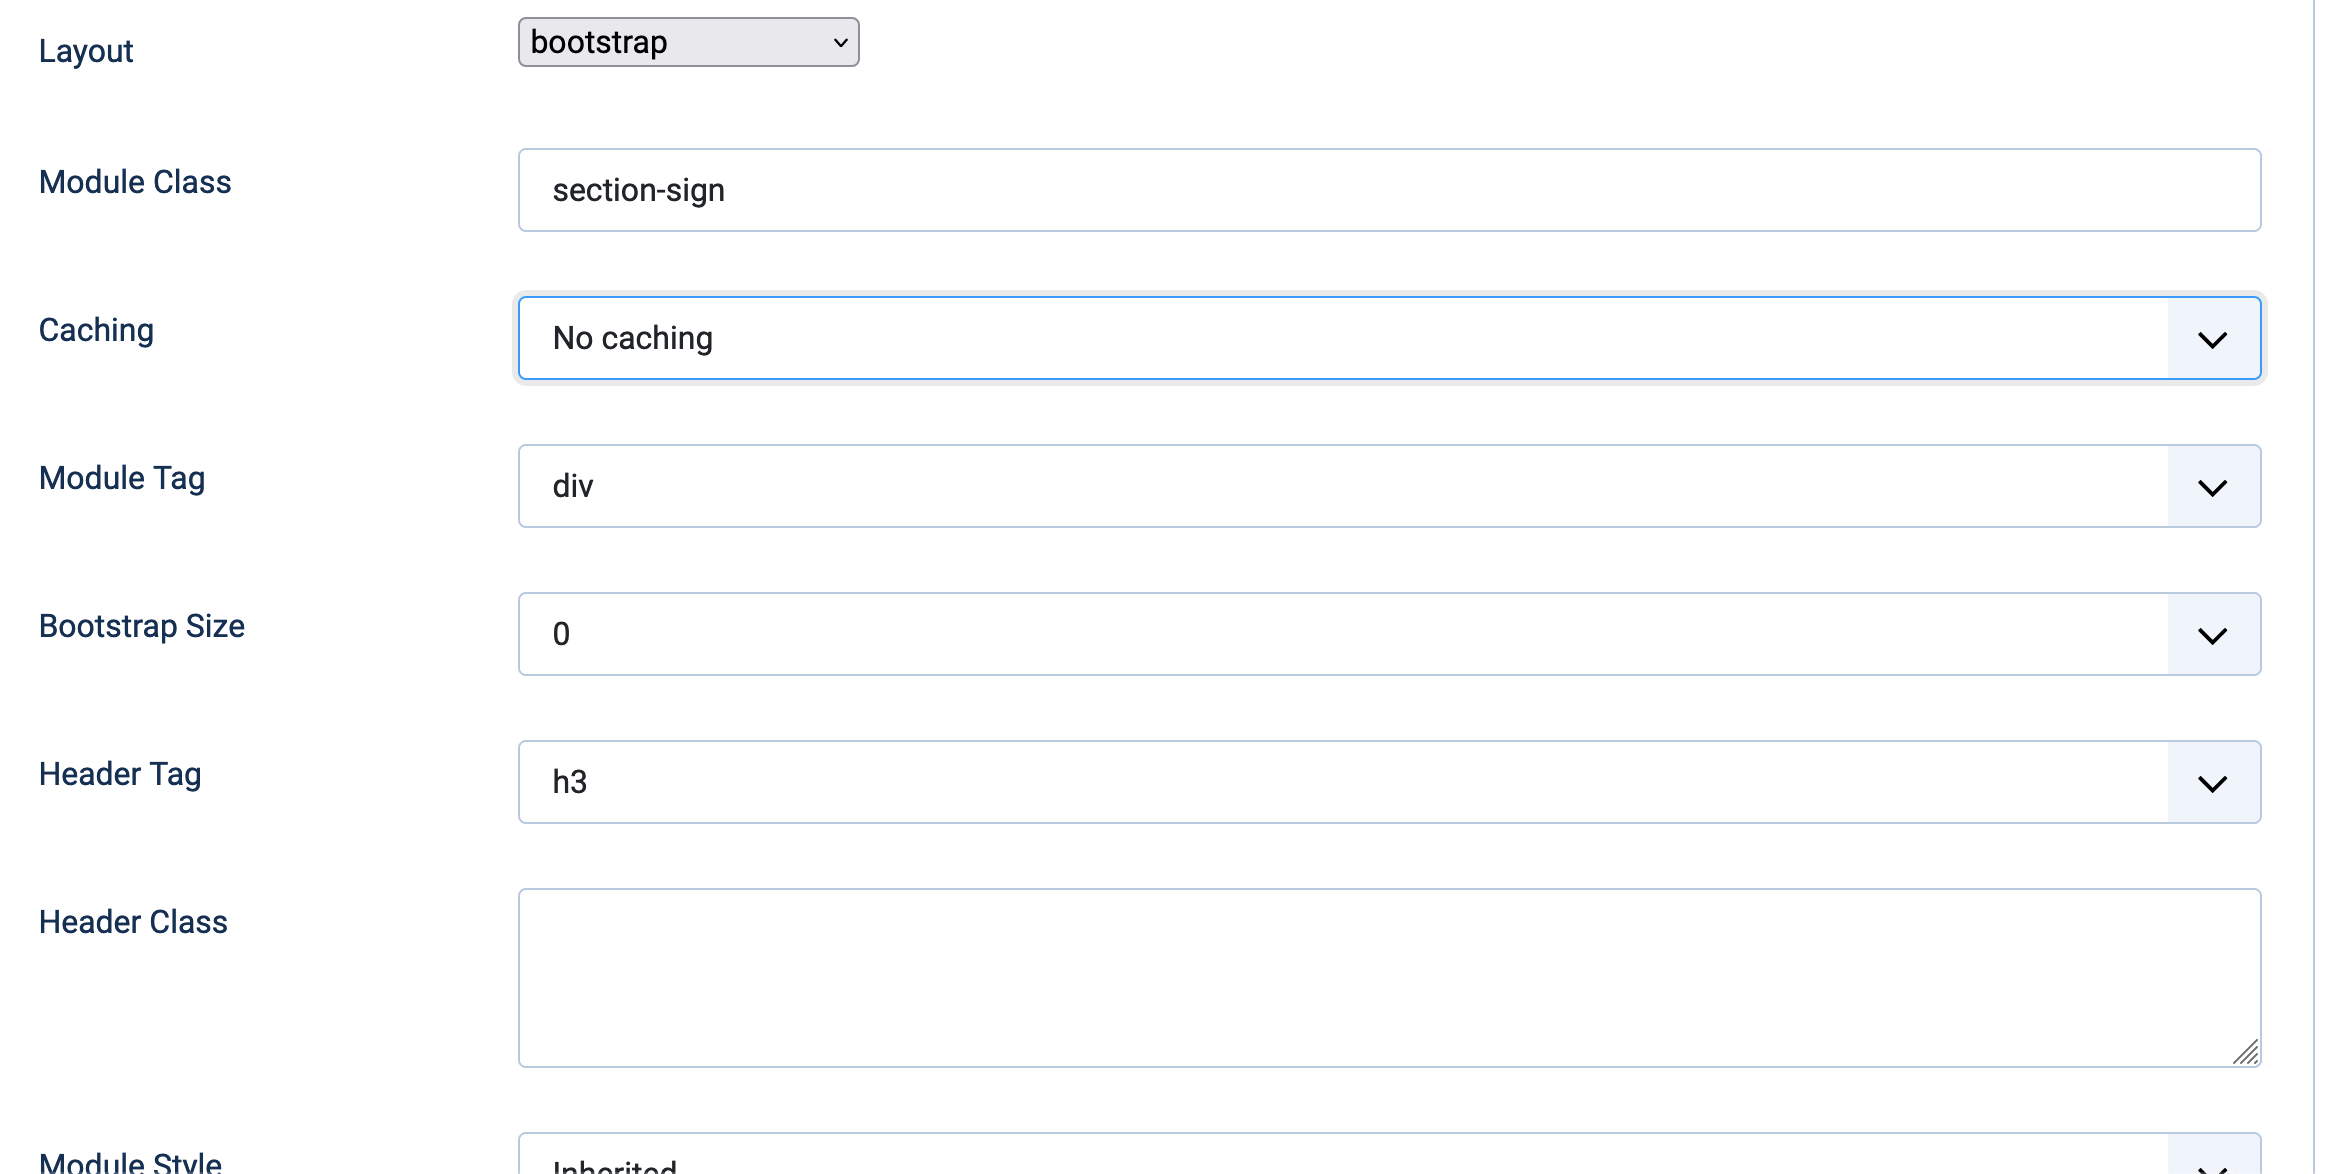Click the Header Class field label
This screenshot has width=2334, height=1174.
pyautogui.click(x=133, y=922)
